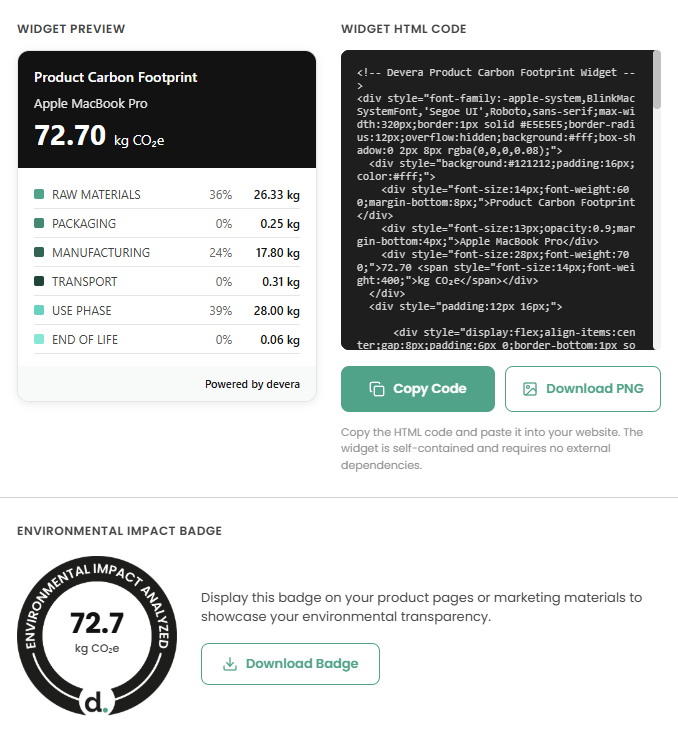Click the code box scrollbar thumb
Image resolution: width=678 pixels, height=738 pixels.
pos(657,80)
